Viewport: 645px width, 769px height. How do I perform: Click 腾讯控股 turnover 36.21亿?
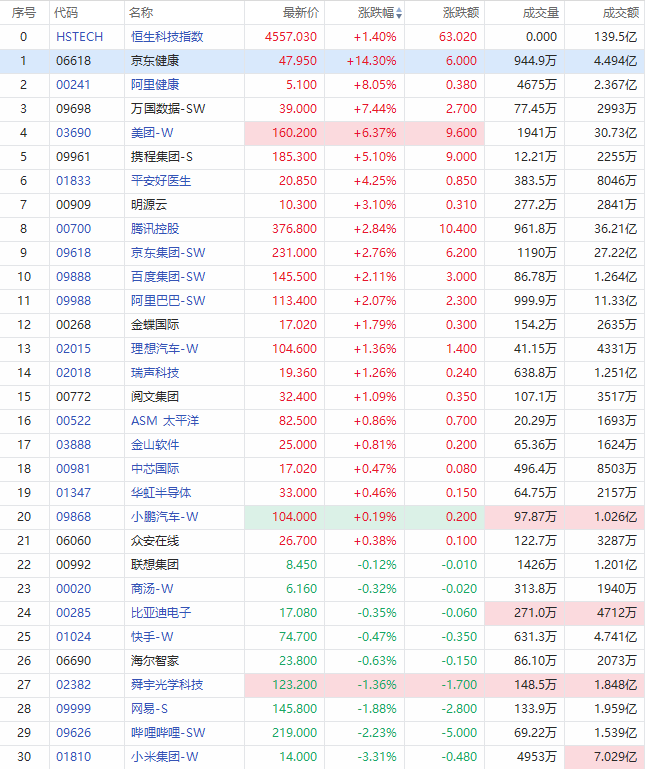tap(615, 229)
